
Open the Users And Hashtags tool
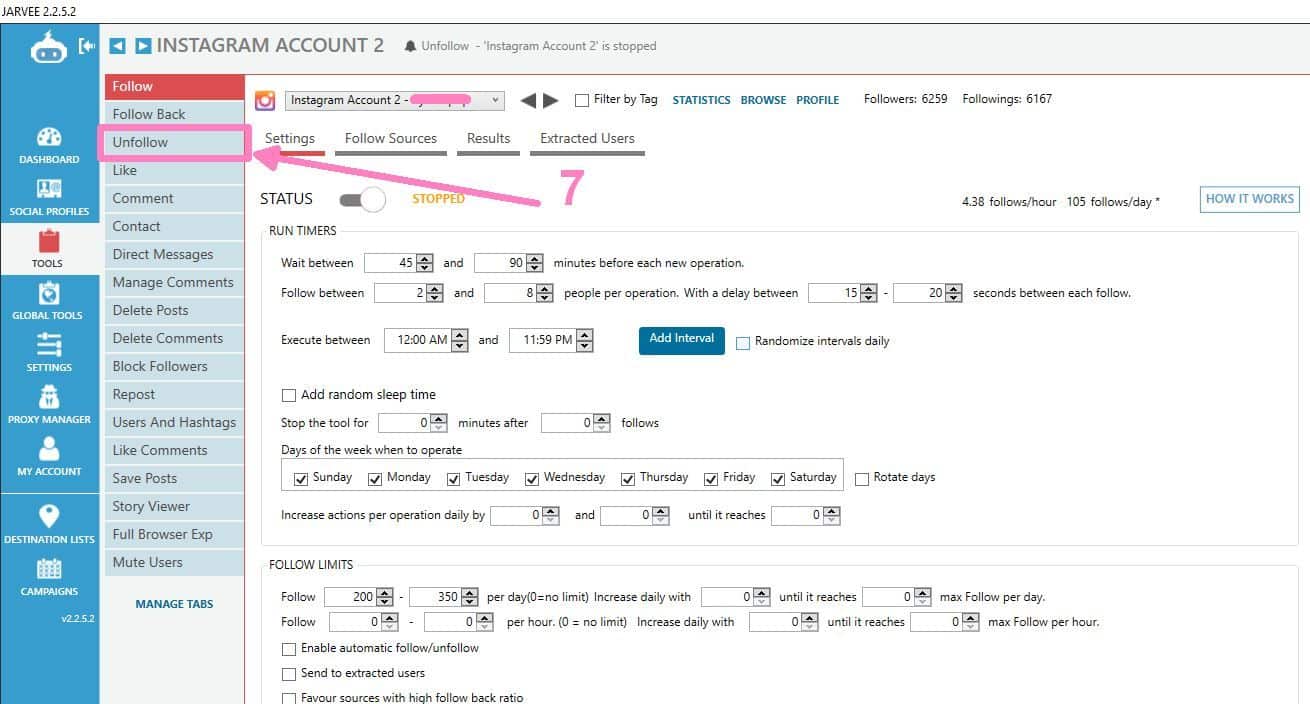[175, 422]
